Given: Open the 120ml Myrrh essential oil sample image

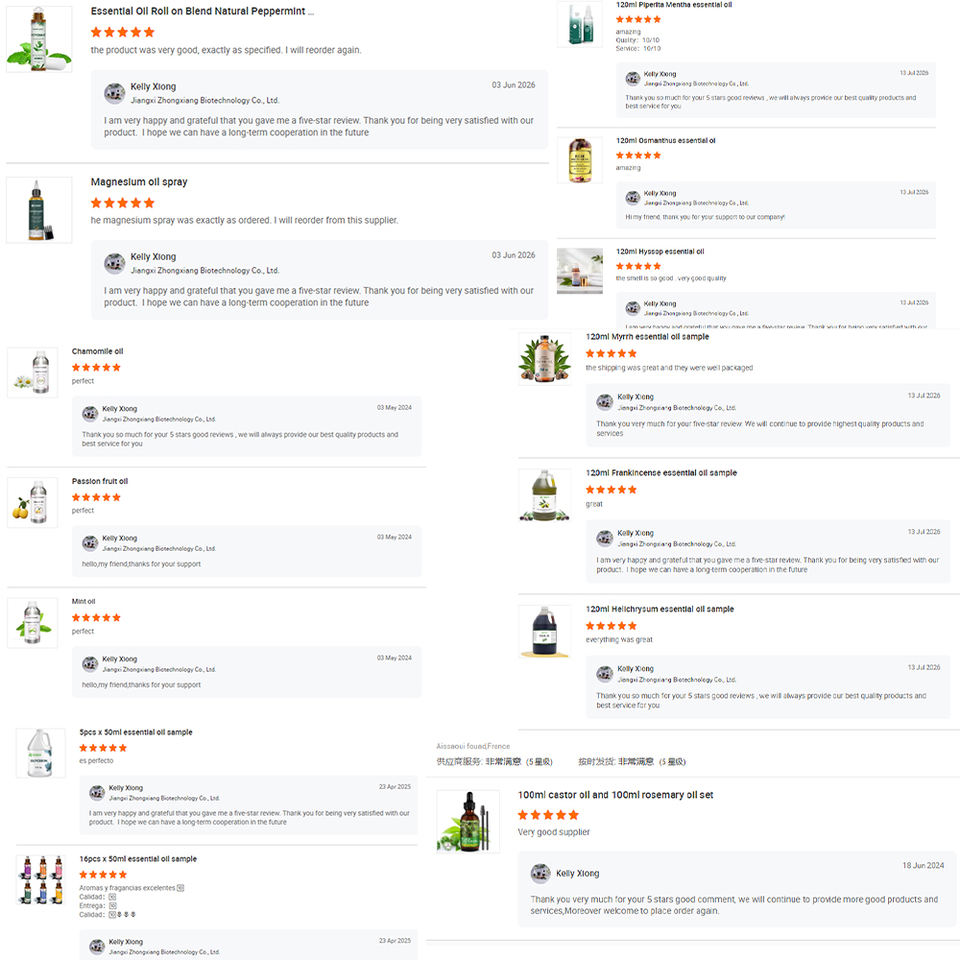Looking at the screenshot, I should click(544, 359).
